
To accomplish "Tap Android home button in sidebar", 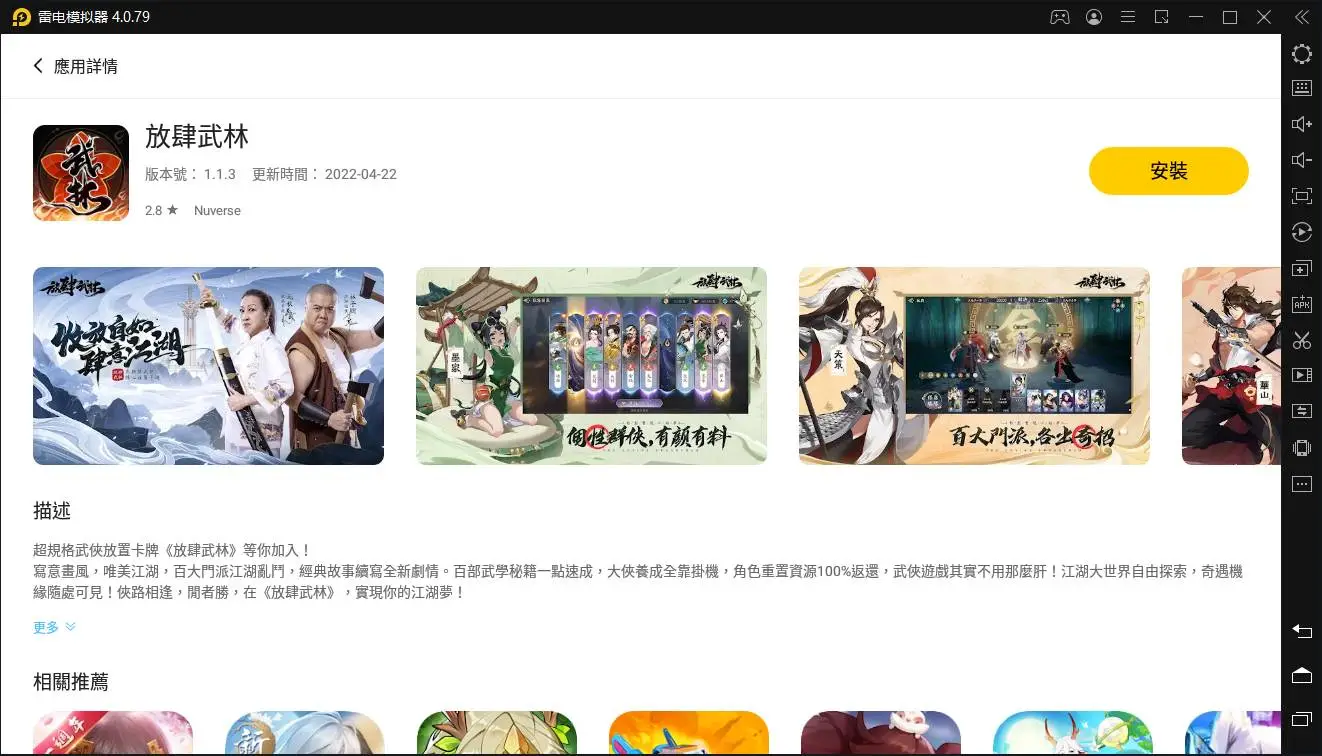I will (1301, 675).
